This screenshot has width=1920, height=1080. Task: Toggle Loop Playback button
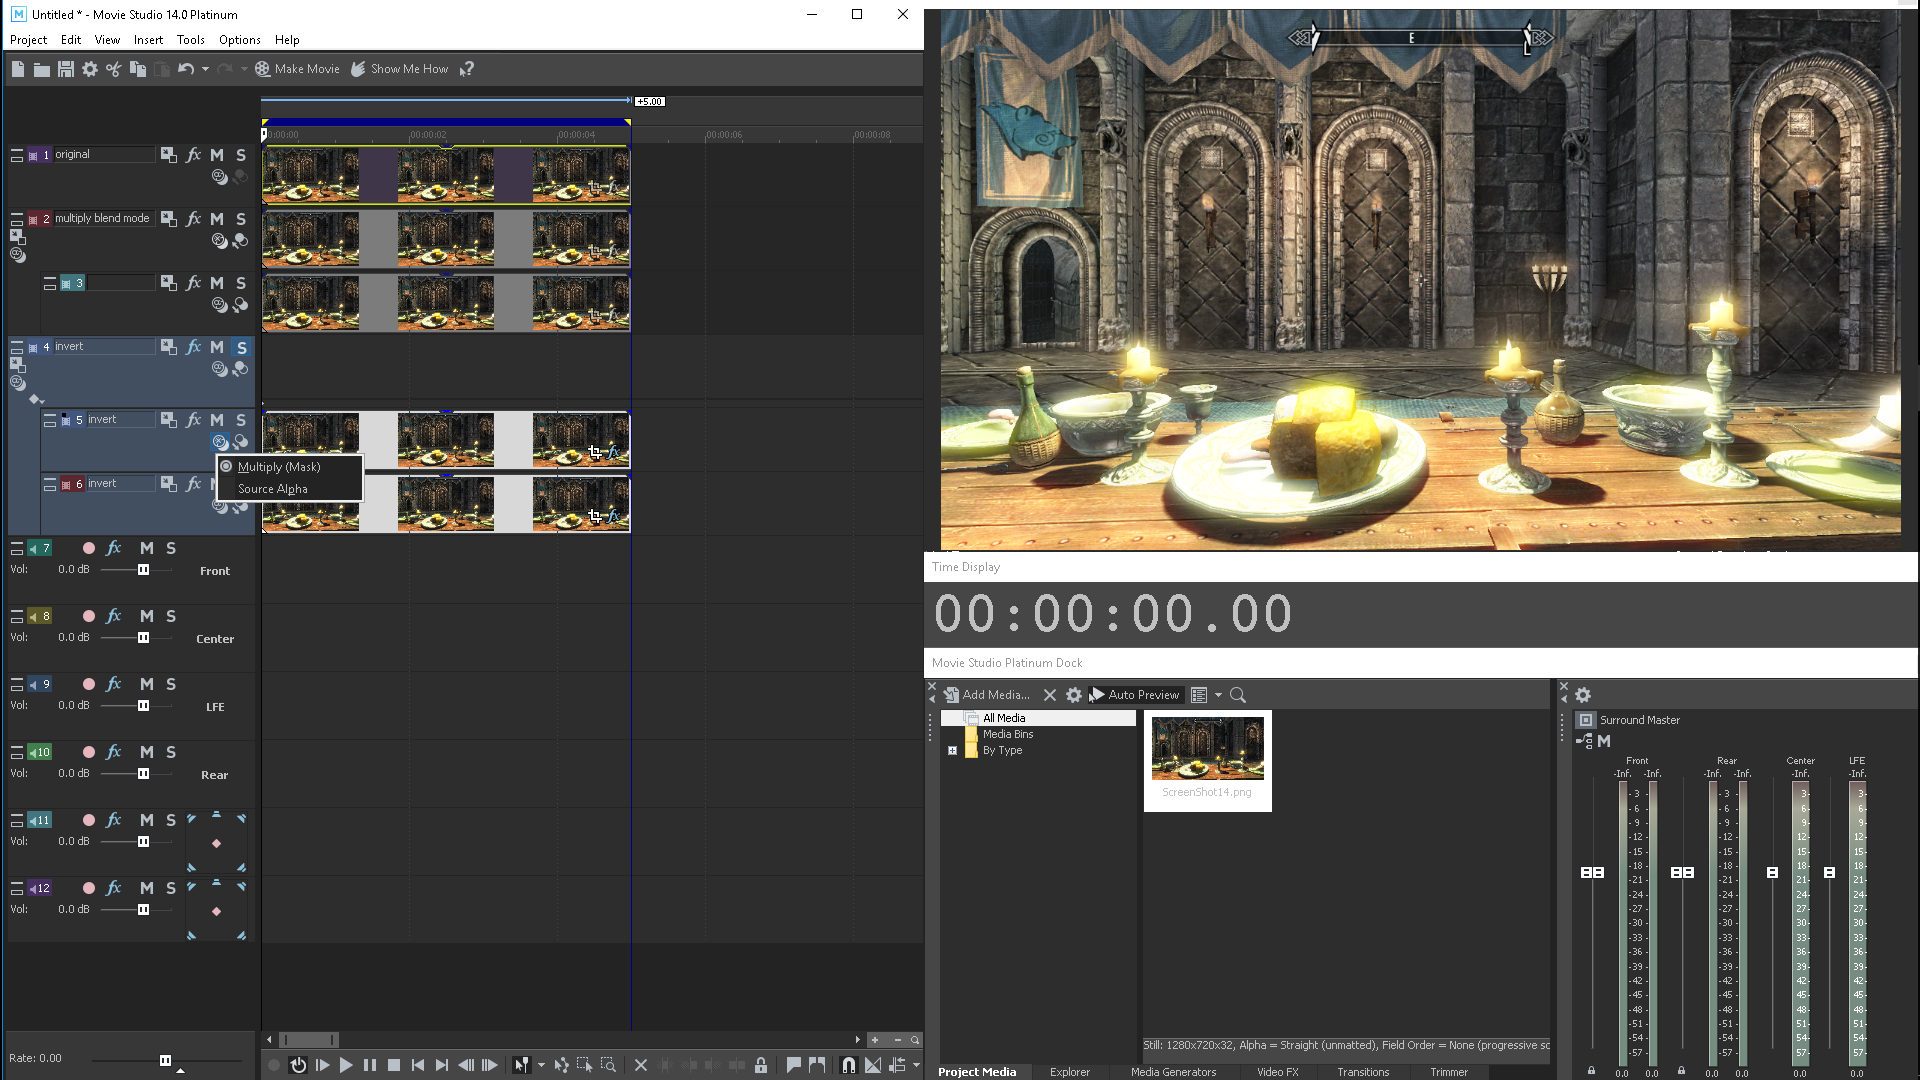[x=298, y=1065]
